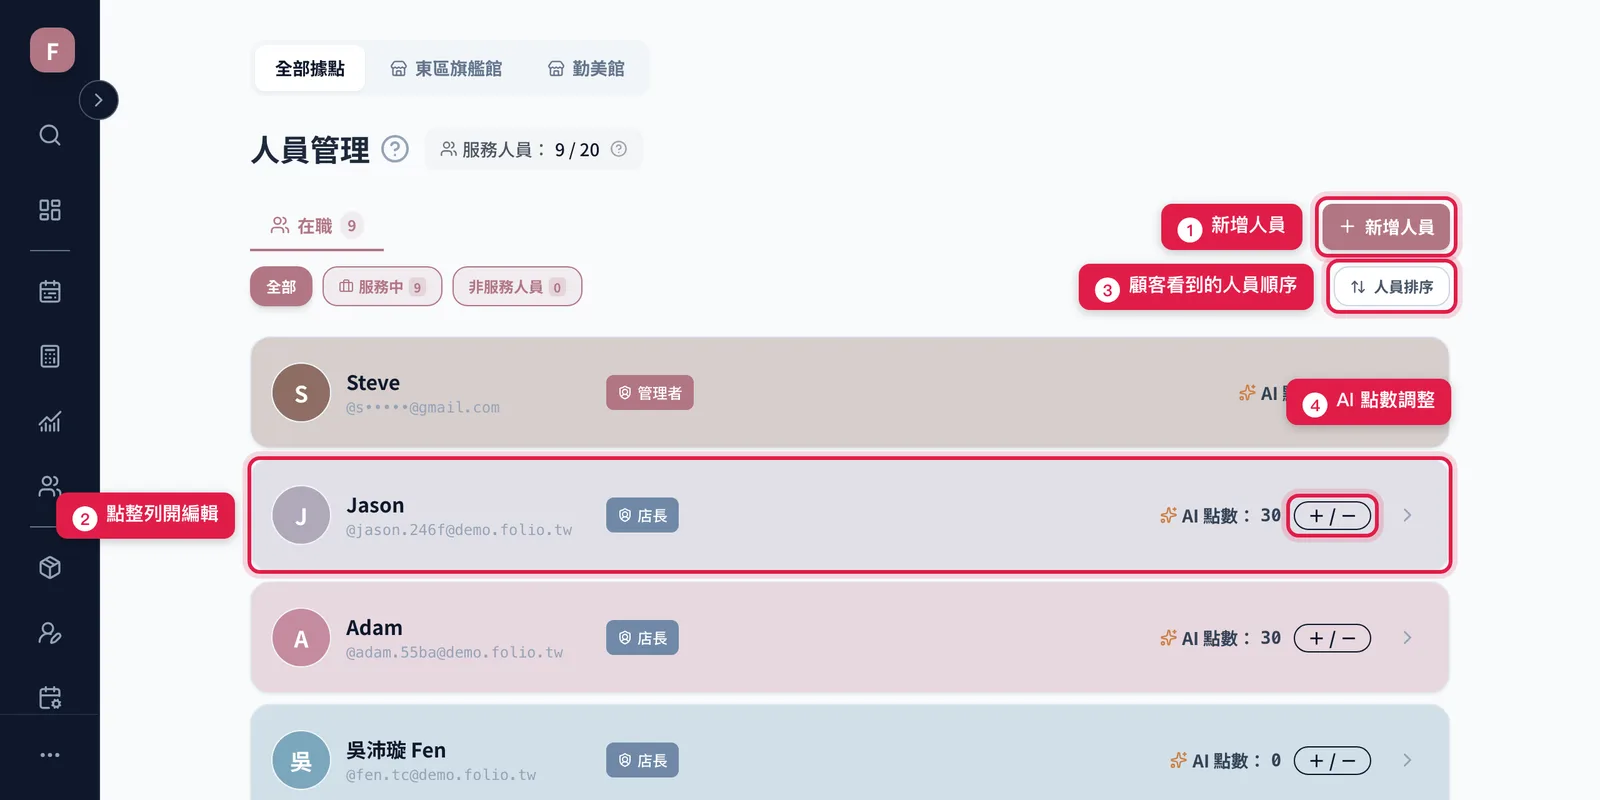Screen dimensions: 1600x800
Task: Click the calendar settings icon in sidebar
Action: [50, 698]
